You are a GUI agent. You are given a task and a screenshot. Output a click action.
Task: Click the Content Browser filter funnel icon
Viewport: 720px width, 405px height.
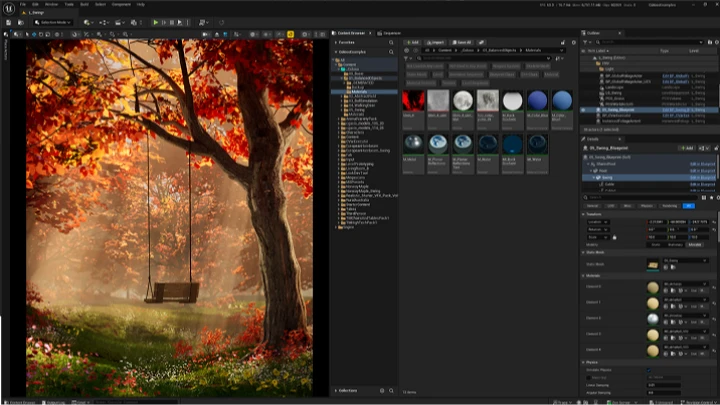406,58
